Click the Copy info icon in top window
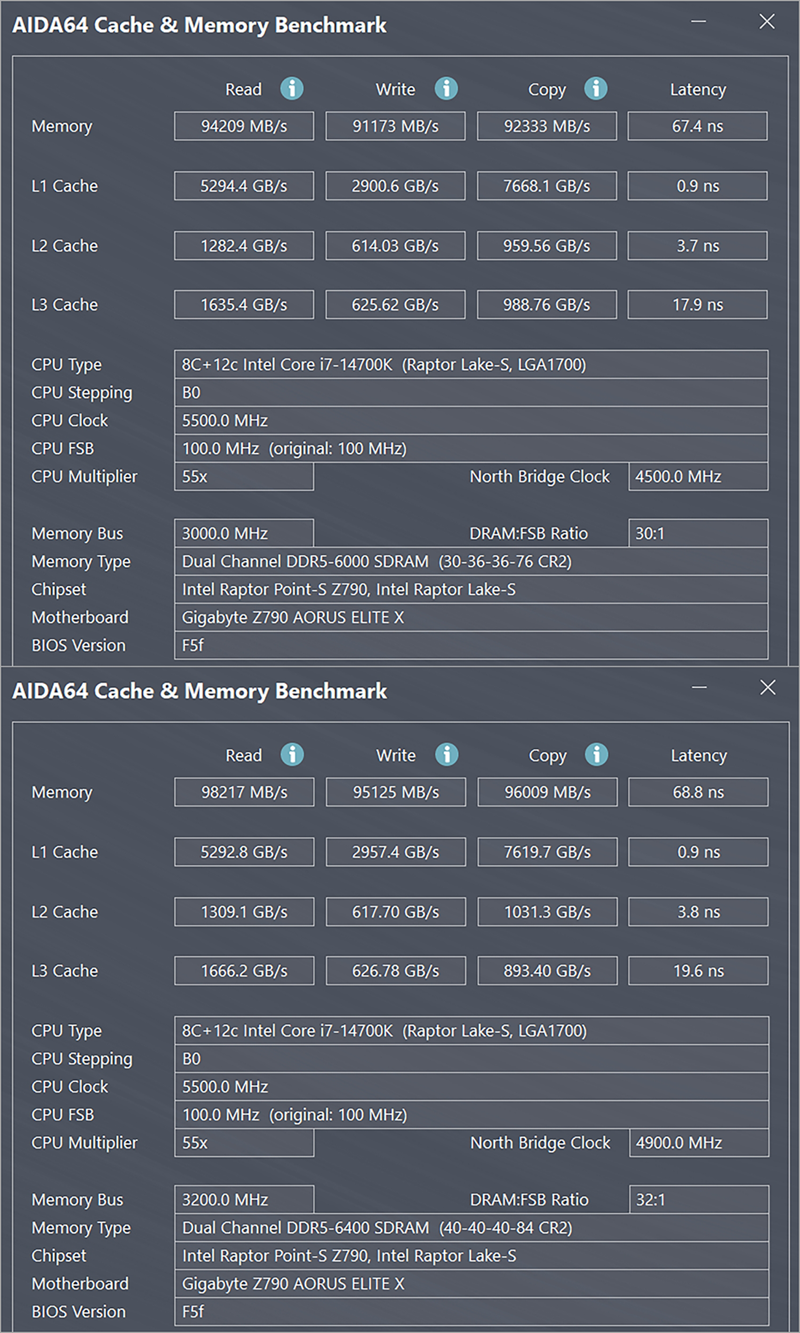Viewport: 800px width, 1333px height. click(596, 88)
